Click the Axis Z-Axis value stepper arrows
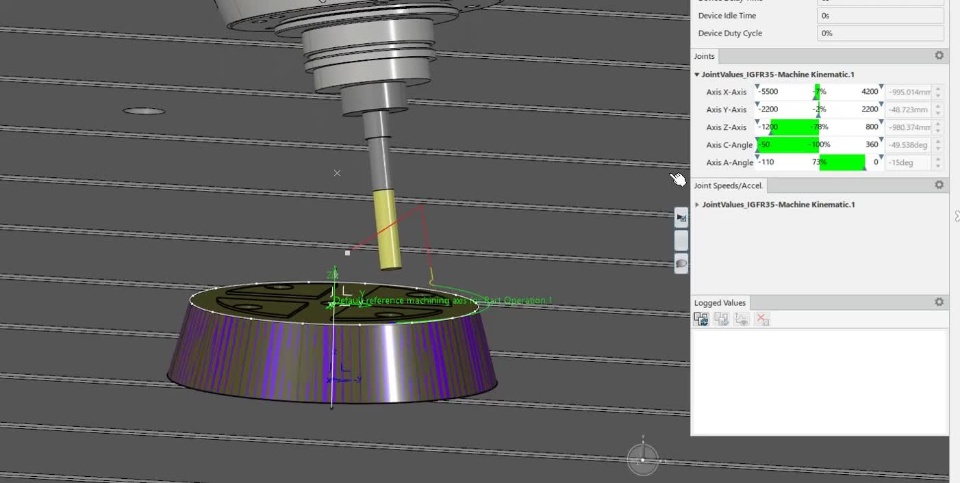 tap(937, 127)
